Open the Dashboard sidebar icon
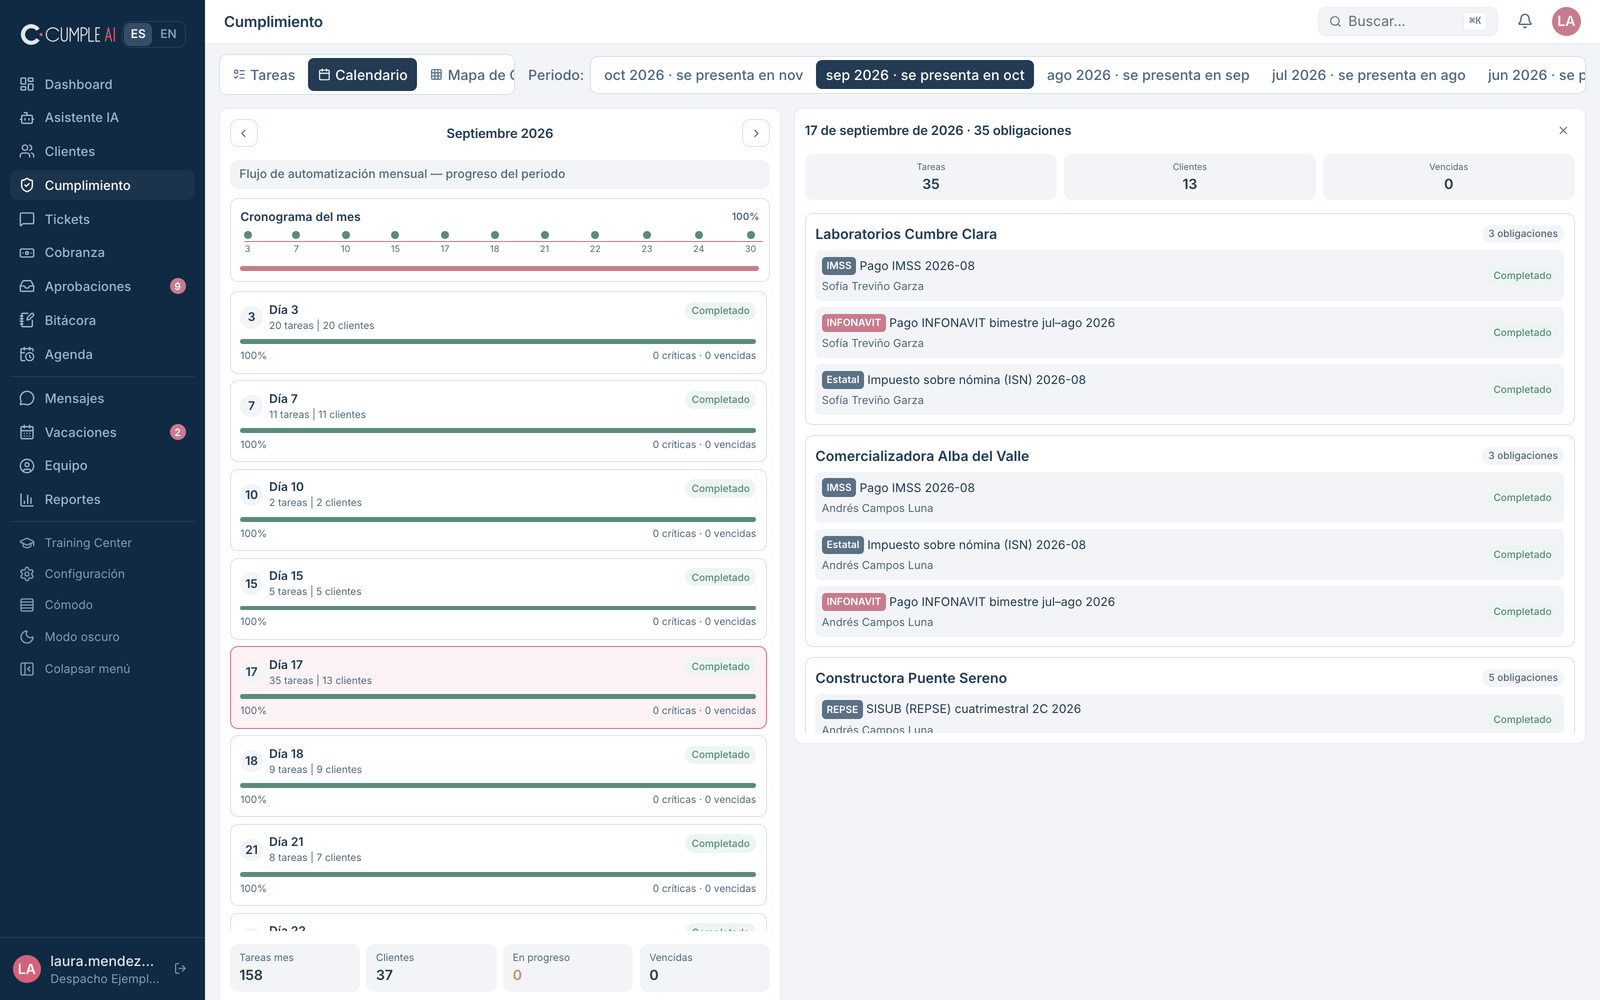Viewport: 1600px width, 1000px height. click(x=27, y=84)
